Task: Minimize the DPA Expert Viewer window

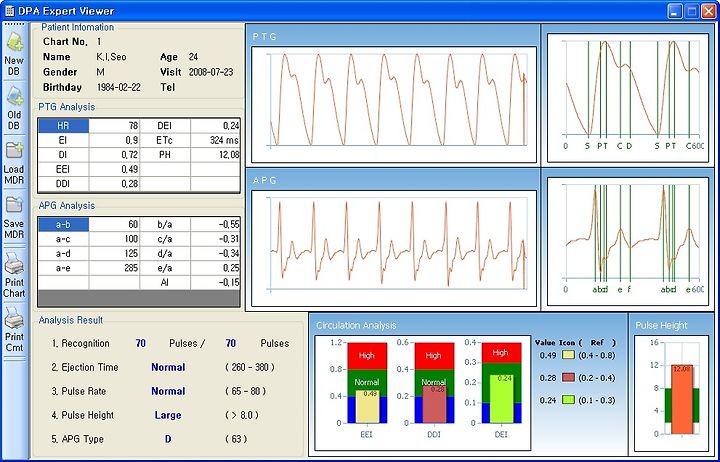Action: click(x=675, y=11)
